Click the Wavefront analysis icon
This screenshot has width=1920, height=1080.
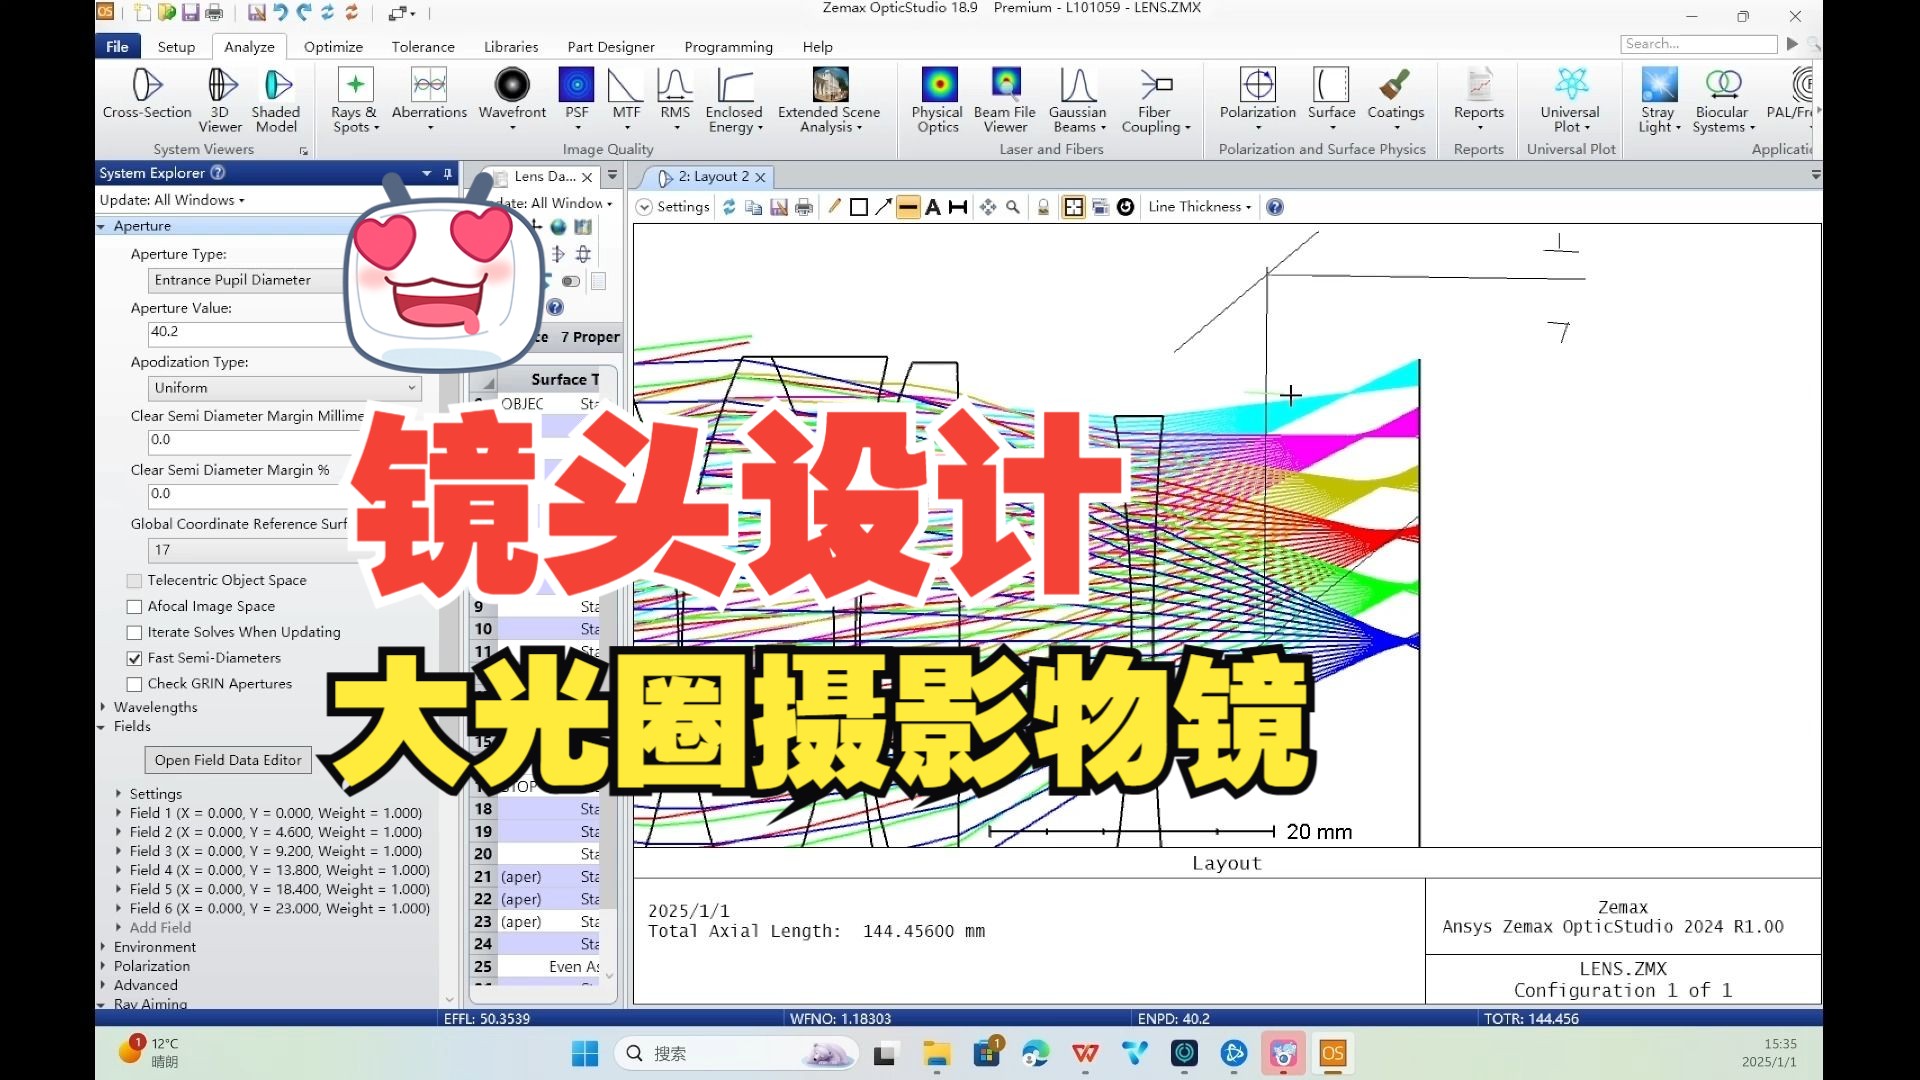click(x=512, y=97)
